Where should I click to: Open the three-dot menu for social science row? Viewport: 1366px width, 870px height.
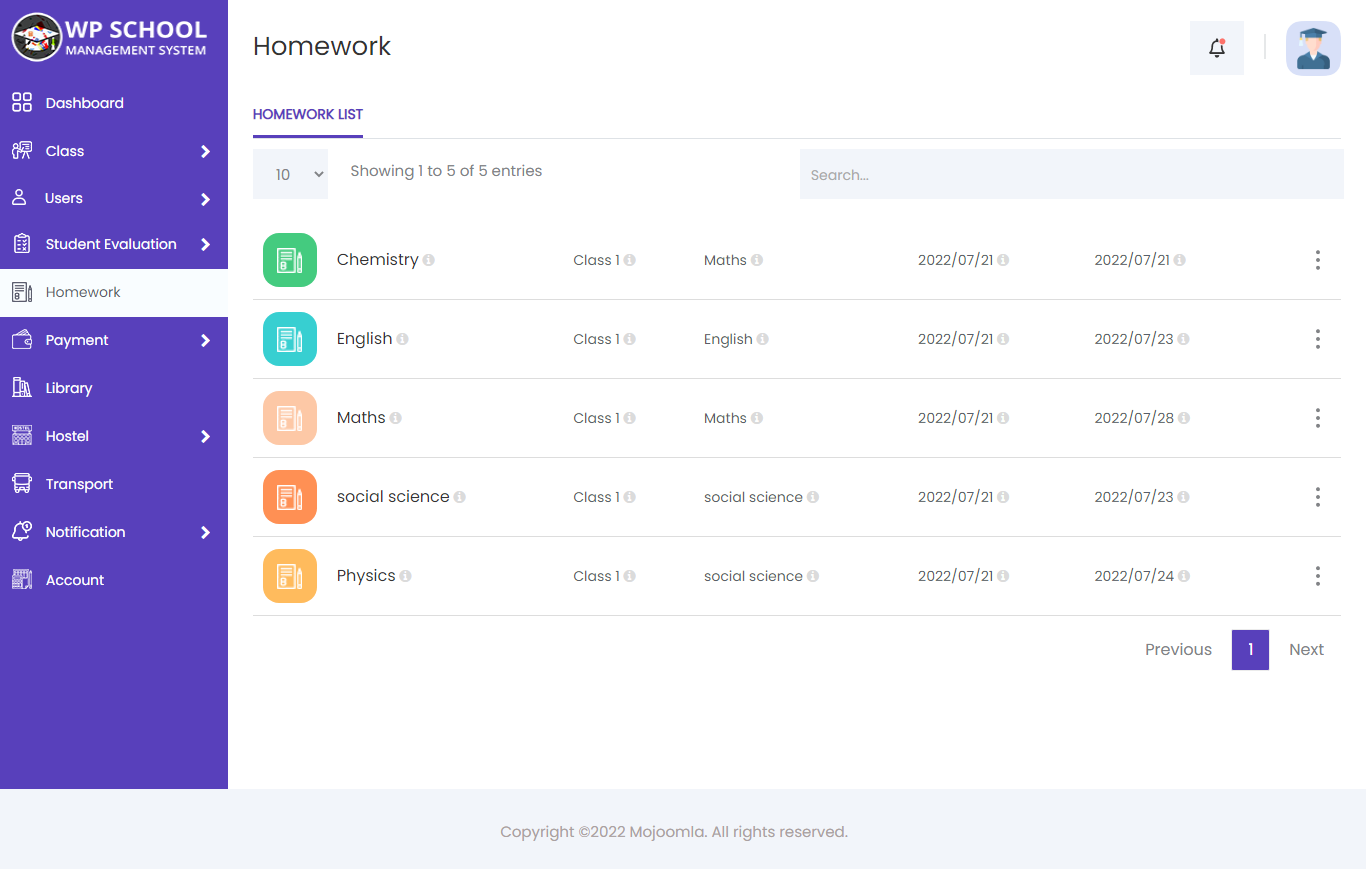(1318, 497)
